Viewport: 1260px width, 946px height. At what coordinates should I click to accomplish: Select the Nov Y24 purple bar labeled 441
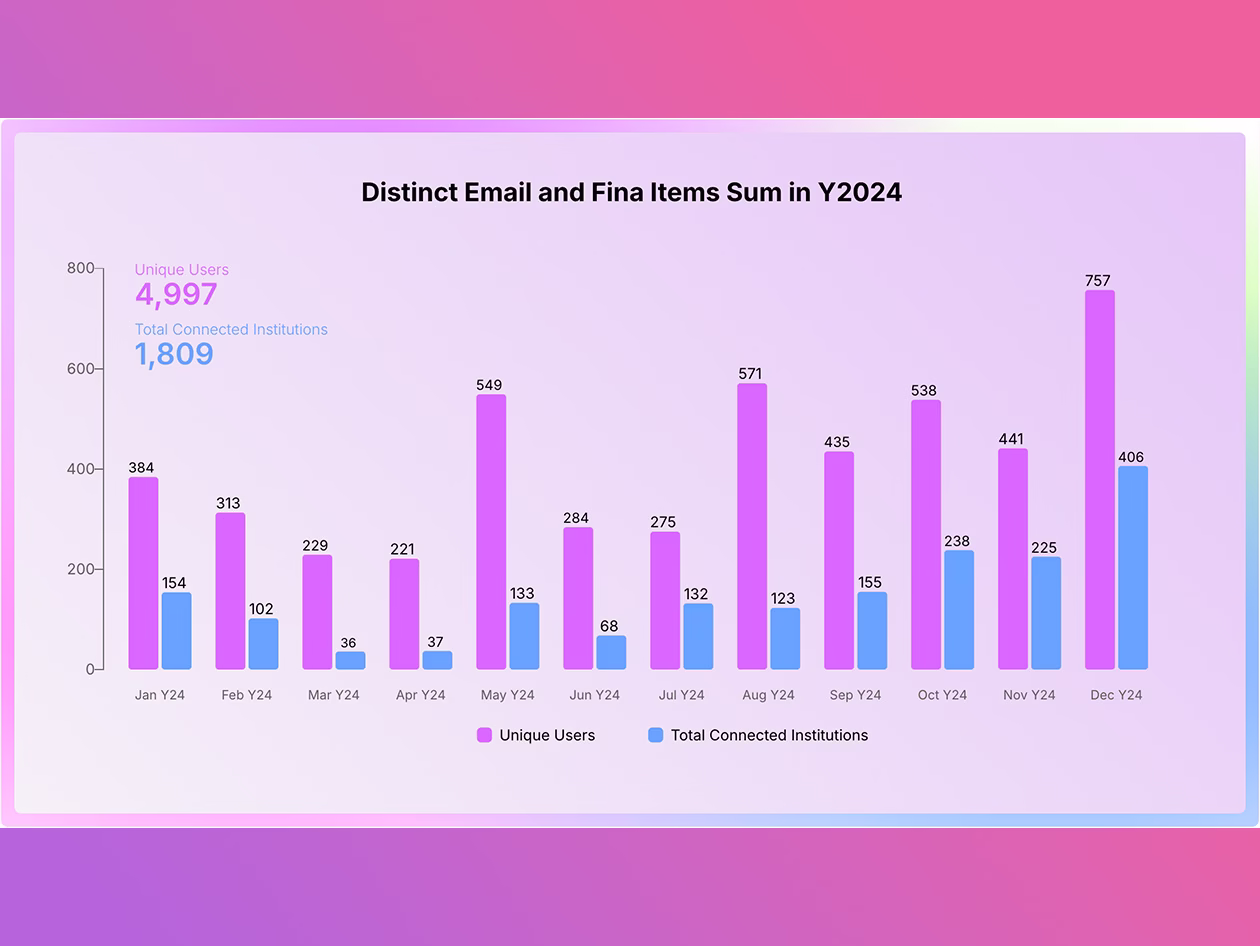pyautogui.click(x=1013, y=559)
